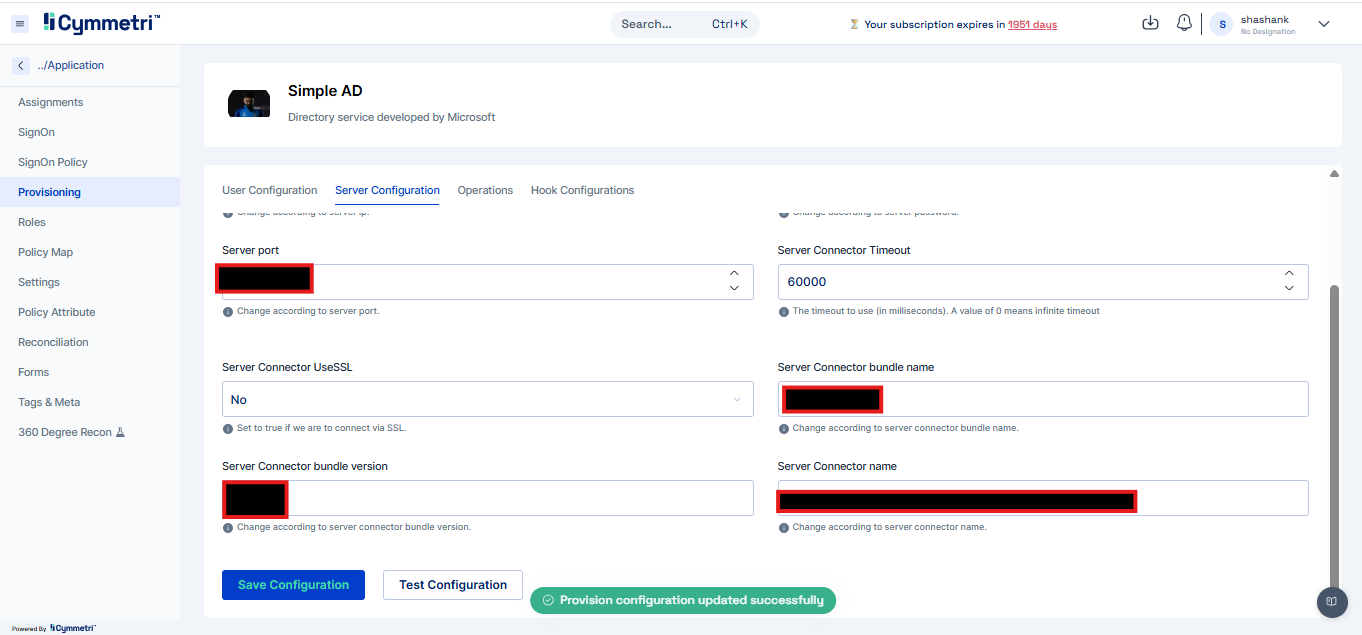Switch to User Configuration tab
This screenshot has width=1362, height=635.
pos(269,190)
